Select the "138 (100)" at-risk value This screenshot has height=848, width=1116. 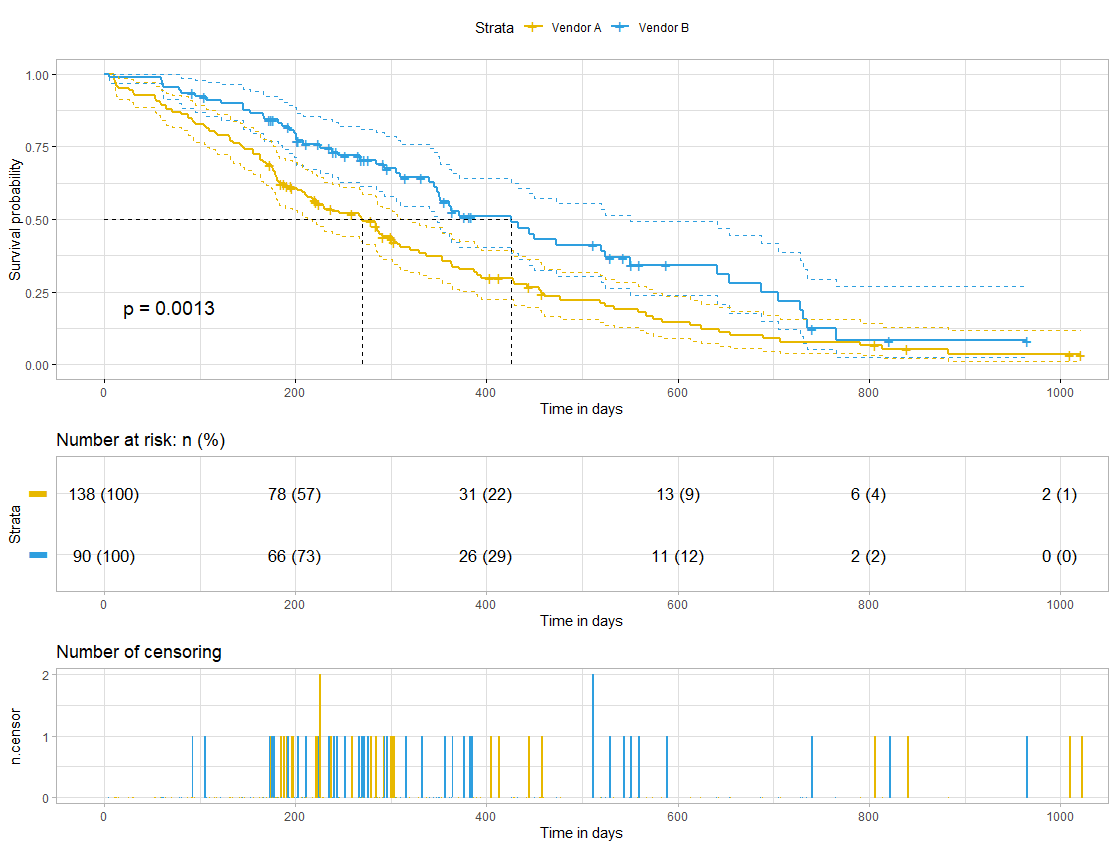(x=104, y=495)
